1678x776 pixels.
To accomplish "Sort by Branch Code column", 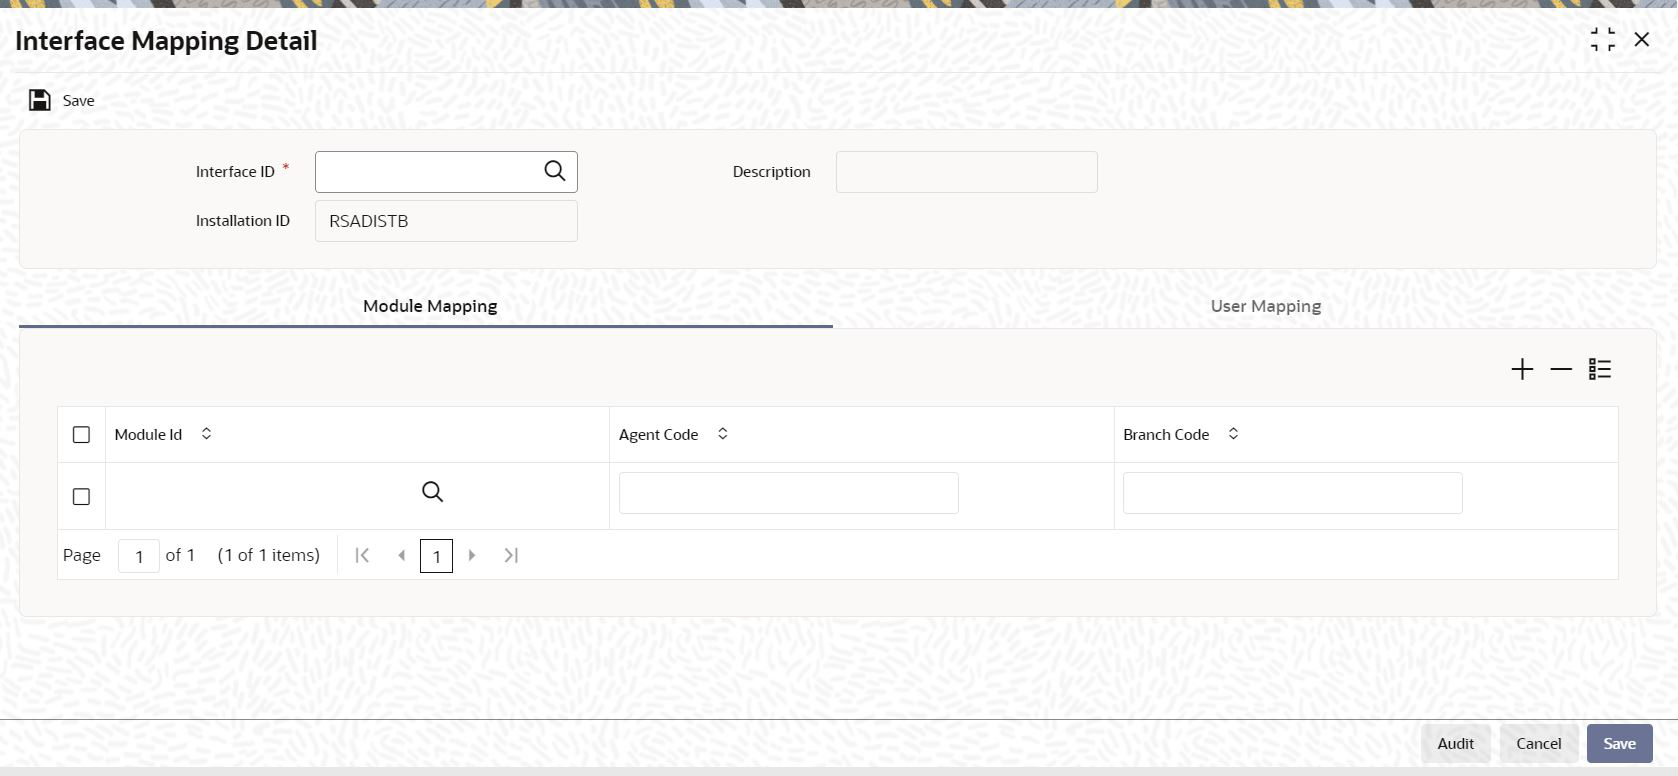I will pos(1233,434).
